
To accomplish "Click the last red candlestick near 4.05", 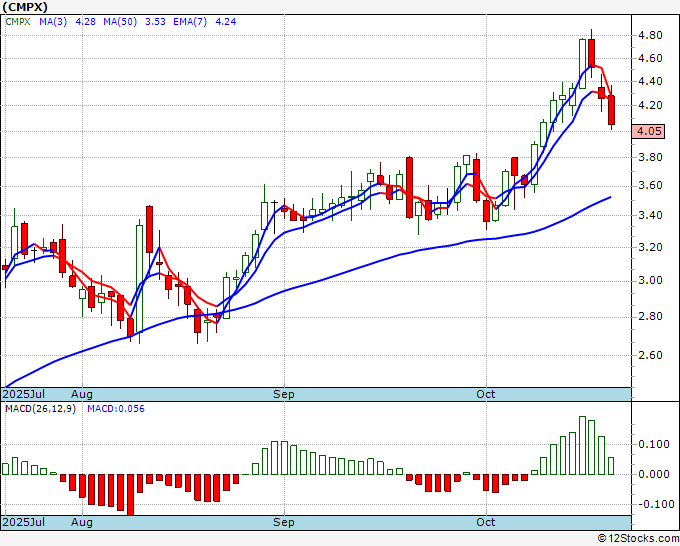I will [x=611, y=110].
